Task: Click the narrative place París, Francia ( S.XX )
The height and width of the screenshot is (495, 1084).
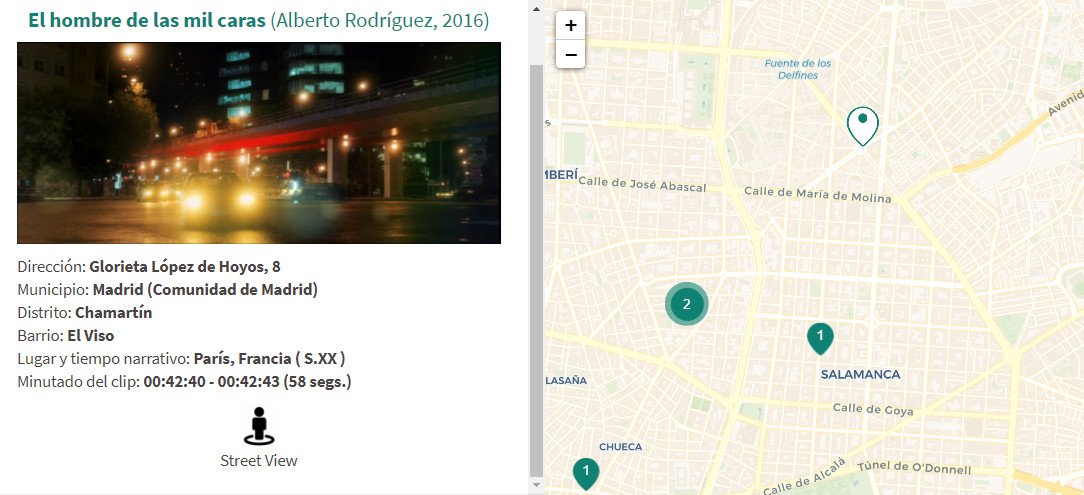Action: click(x=270, y=359)
